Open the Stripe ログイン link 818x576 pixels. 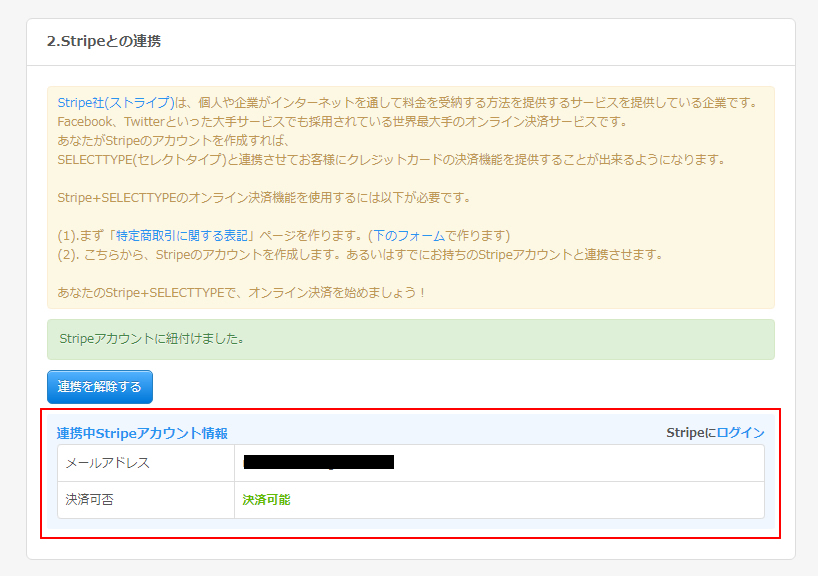click(740, 433)
